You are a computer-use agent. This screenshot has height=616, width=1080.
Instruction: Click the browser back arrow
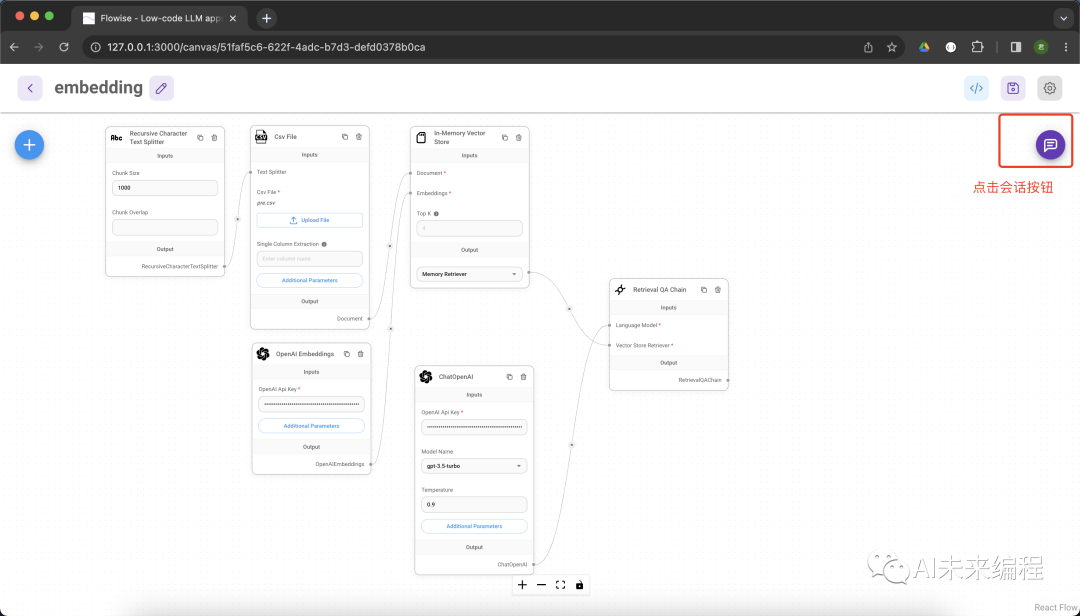pyautogui.click(x=14, y=47)
